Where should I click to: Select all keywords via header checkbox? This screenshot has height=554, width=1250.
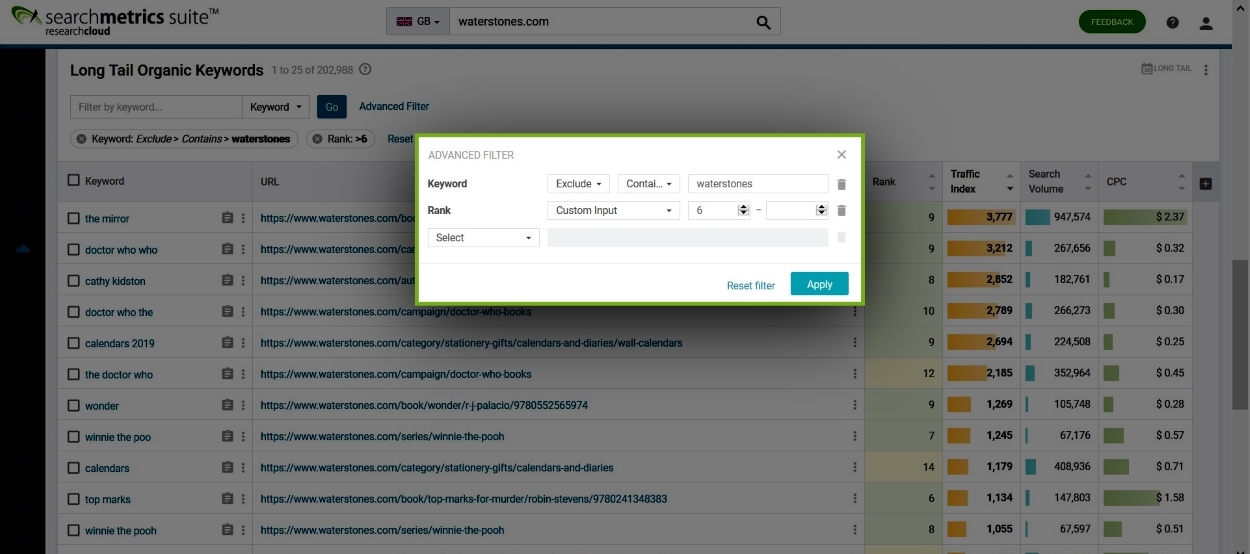coord(73,181)
